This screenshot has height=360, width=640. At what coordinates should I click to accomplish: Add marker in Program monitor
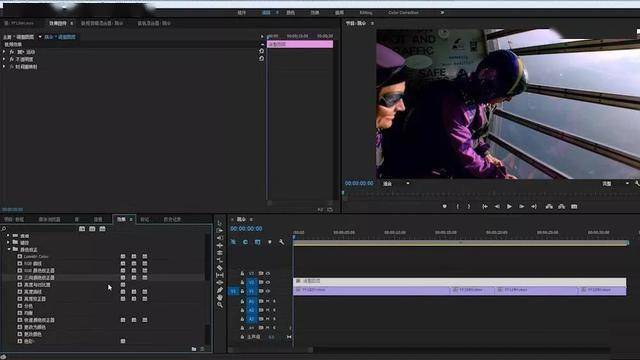tap(444, 207)
